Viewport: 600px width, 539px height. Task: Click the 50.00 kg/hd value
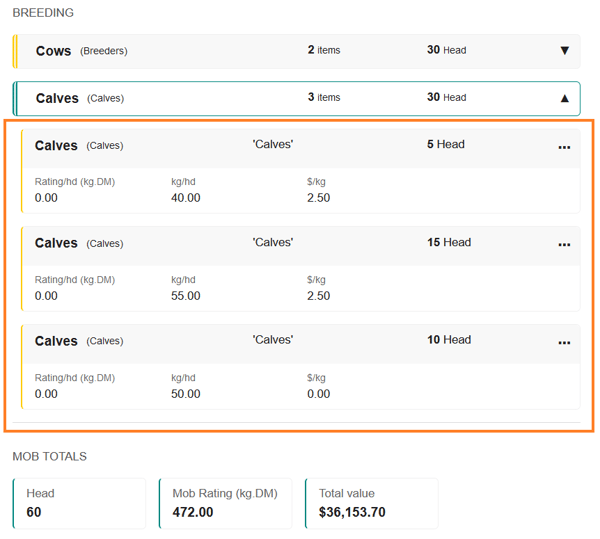click(x=186, y=394)
